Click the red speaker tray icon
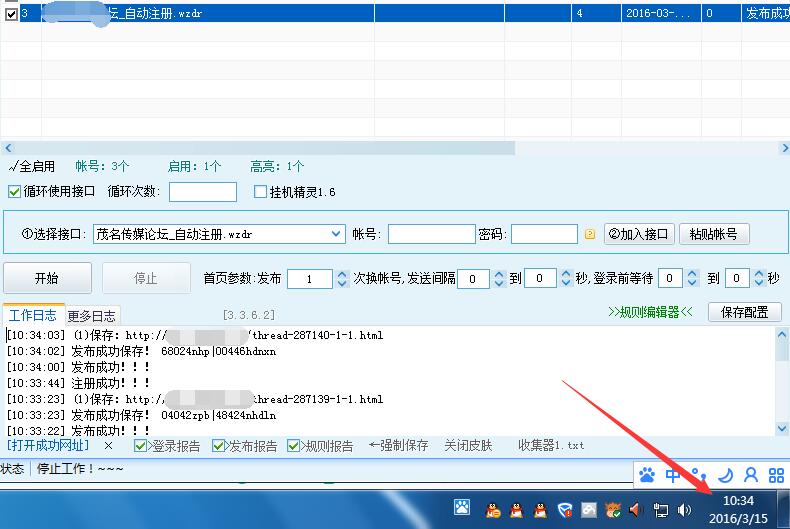Screen dimensions: 790x529 [636, 510]
